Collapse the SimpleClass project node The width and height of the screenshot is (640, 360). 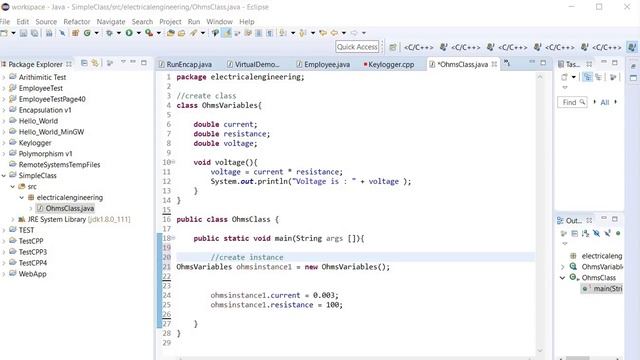(x=4, y=176)
